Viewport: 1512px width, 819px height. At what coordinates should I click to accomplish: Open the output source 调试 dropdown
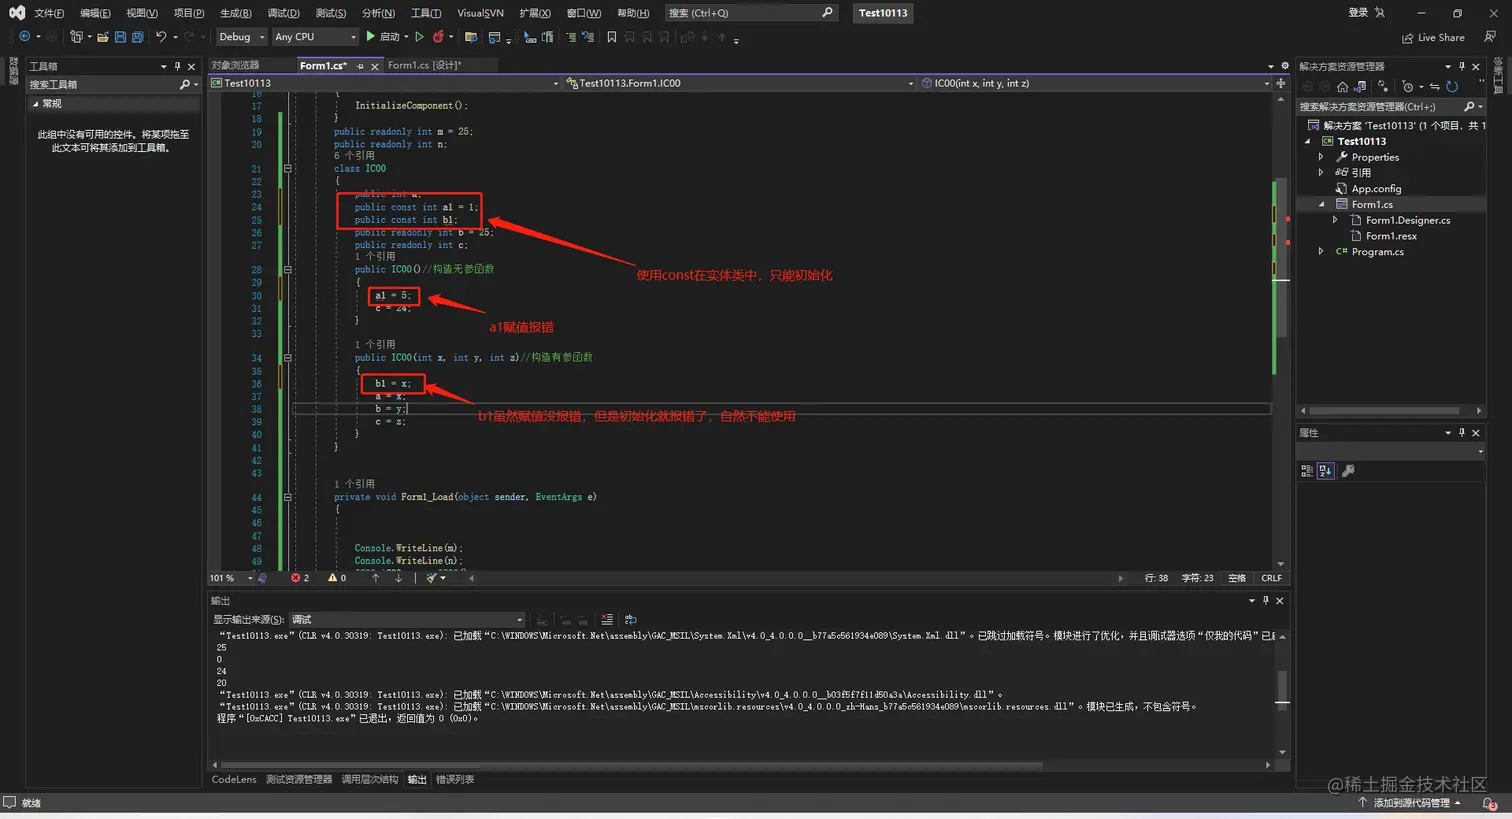pyautogui.click(x=406, y=620)
